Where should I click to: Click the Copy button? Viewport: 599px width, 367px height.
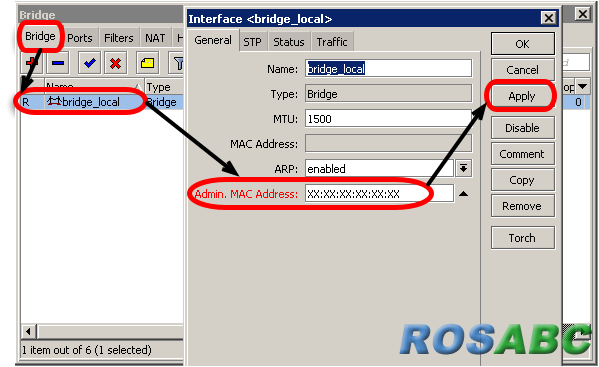pos(522,180)
